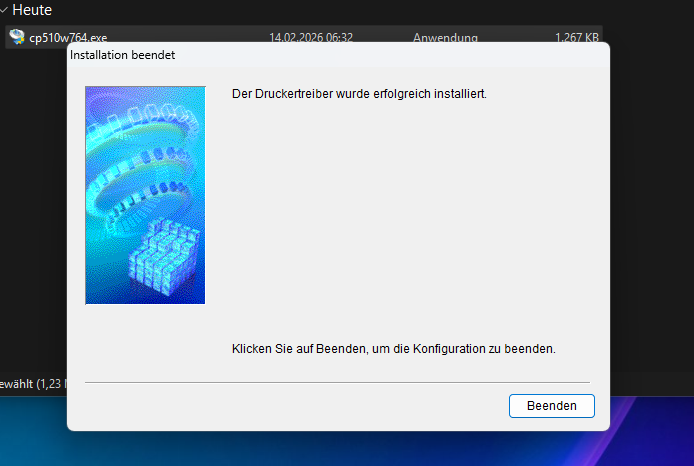Screen dimensions: 694x466
Task: Click the cp510w764.exe installer icon
Action: pyautogui.click(x=16, y=37)
